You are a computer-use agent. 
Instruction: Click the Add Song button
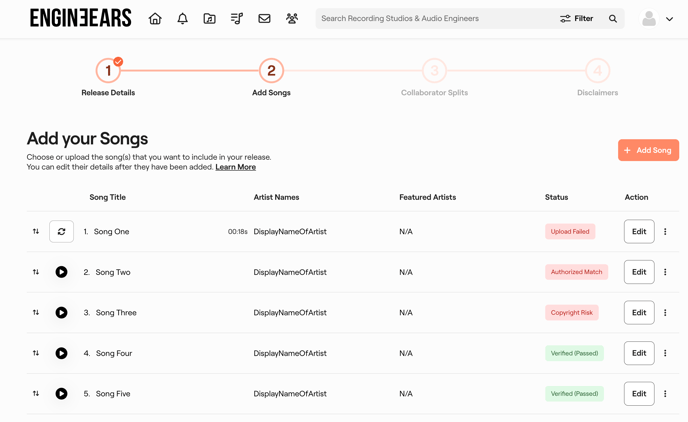648,150
